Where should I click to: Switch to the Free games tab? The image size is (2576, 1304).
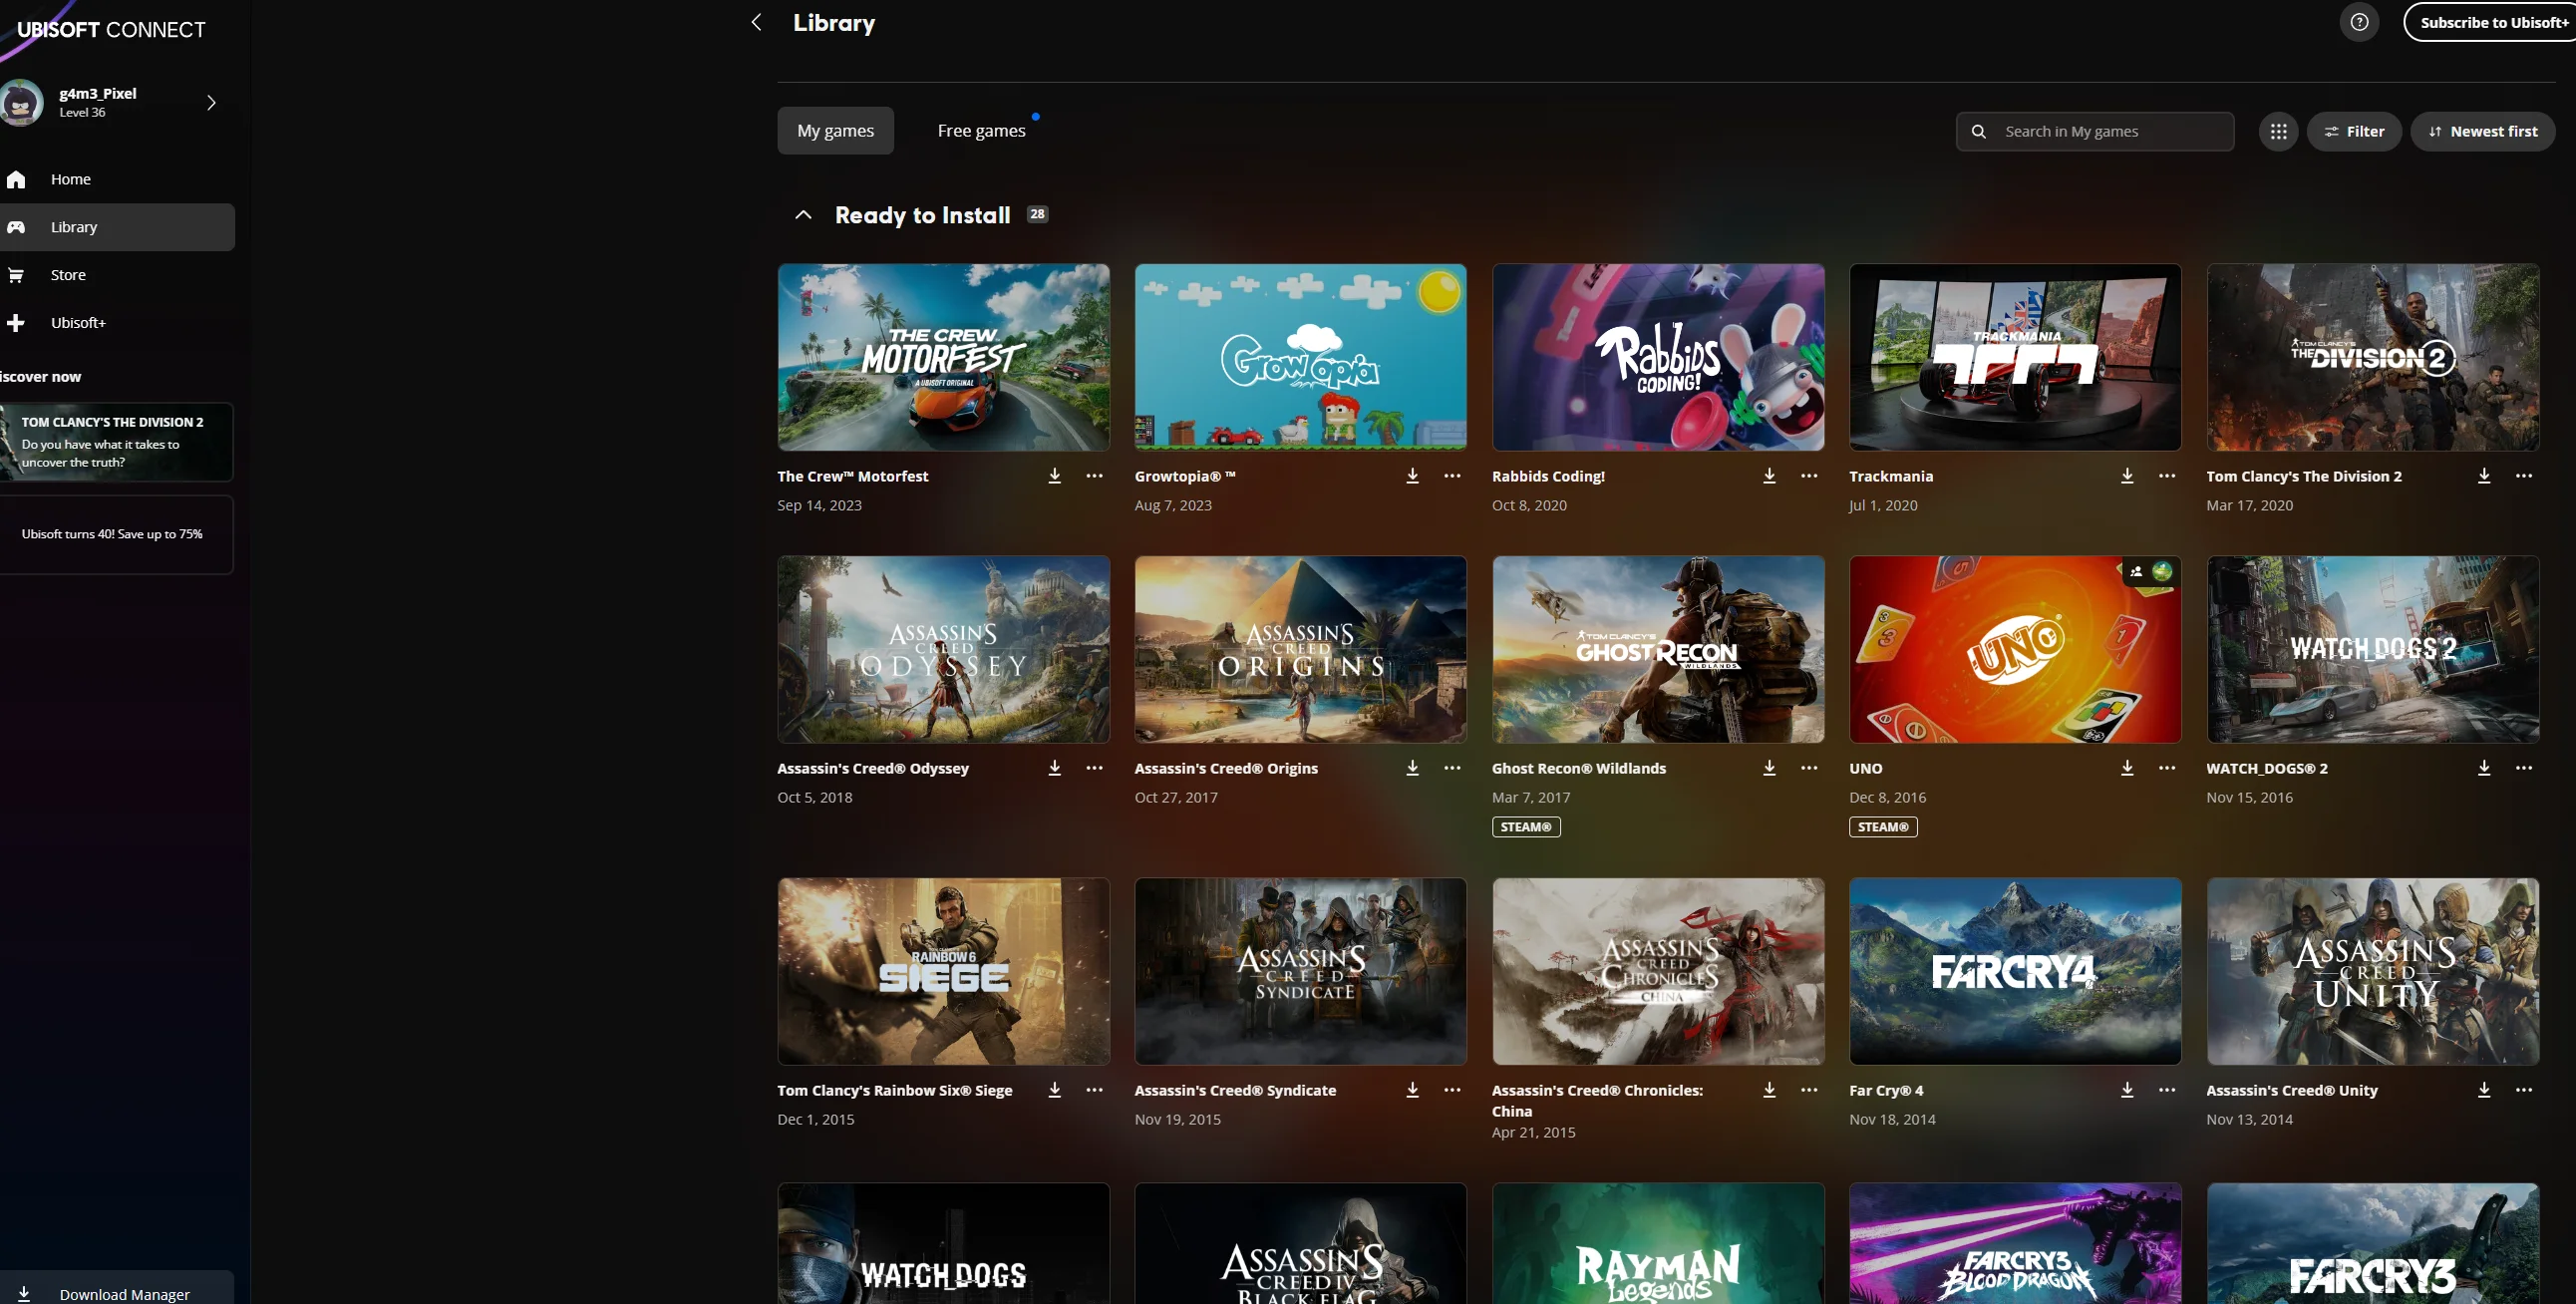(981, 131)
